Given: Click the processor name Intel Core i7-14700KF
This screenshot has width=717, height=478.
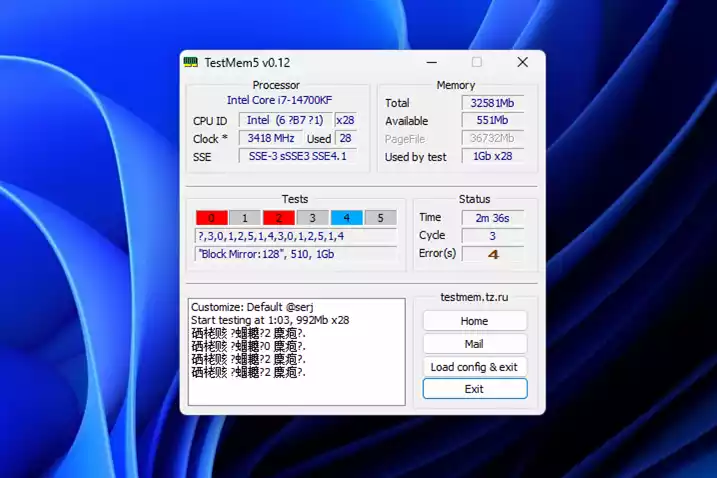Looking at the screenshot, I should (x=279, y=100).
